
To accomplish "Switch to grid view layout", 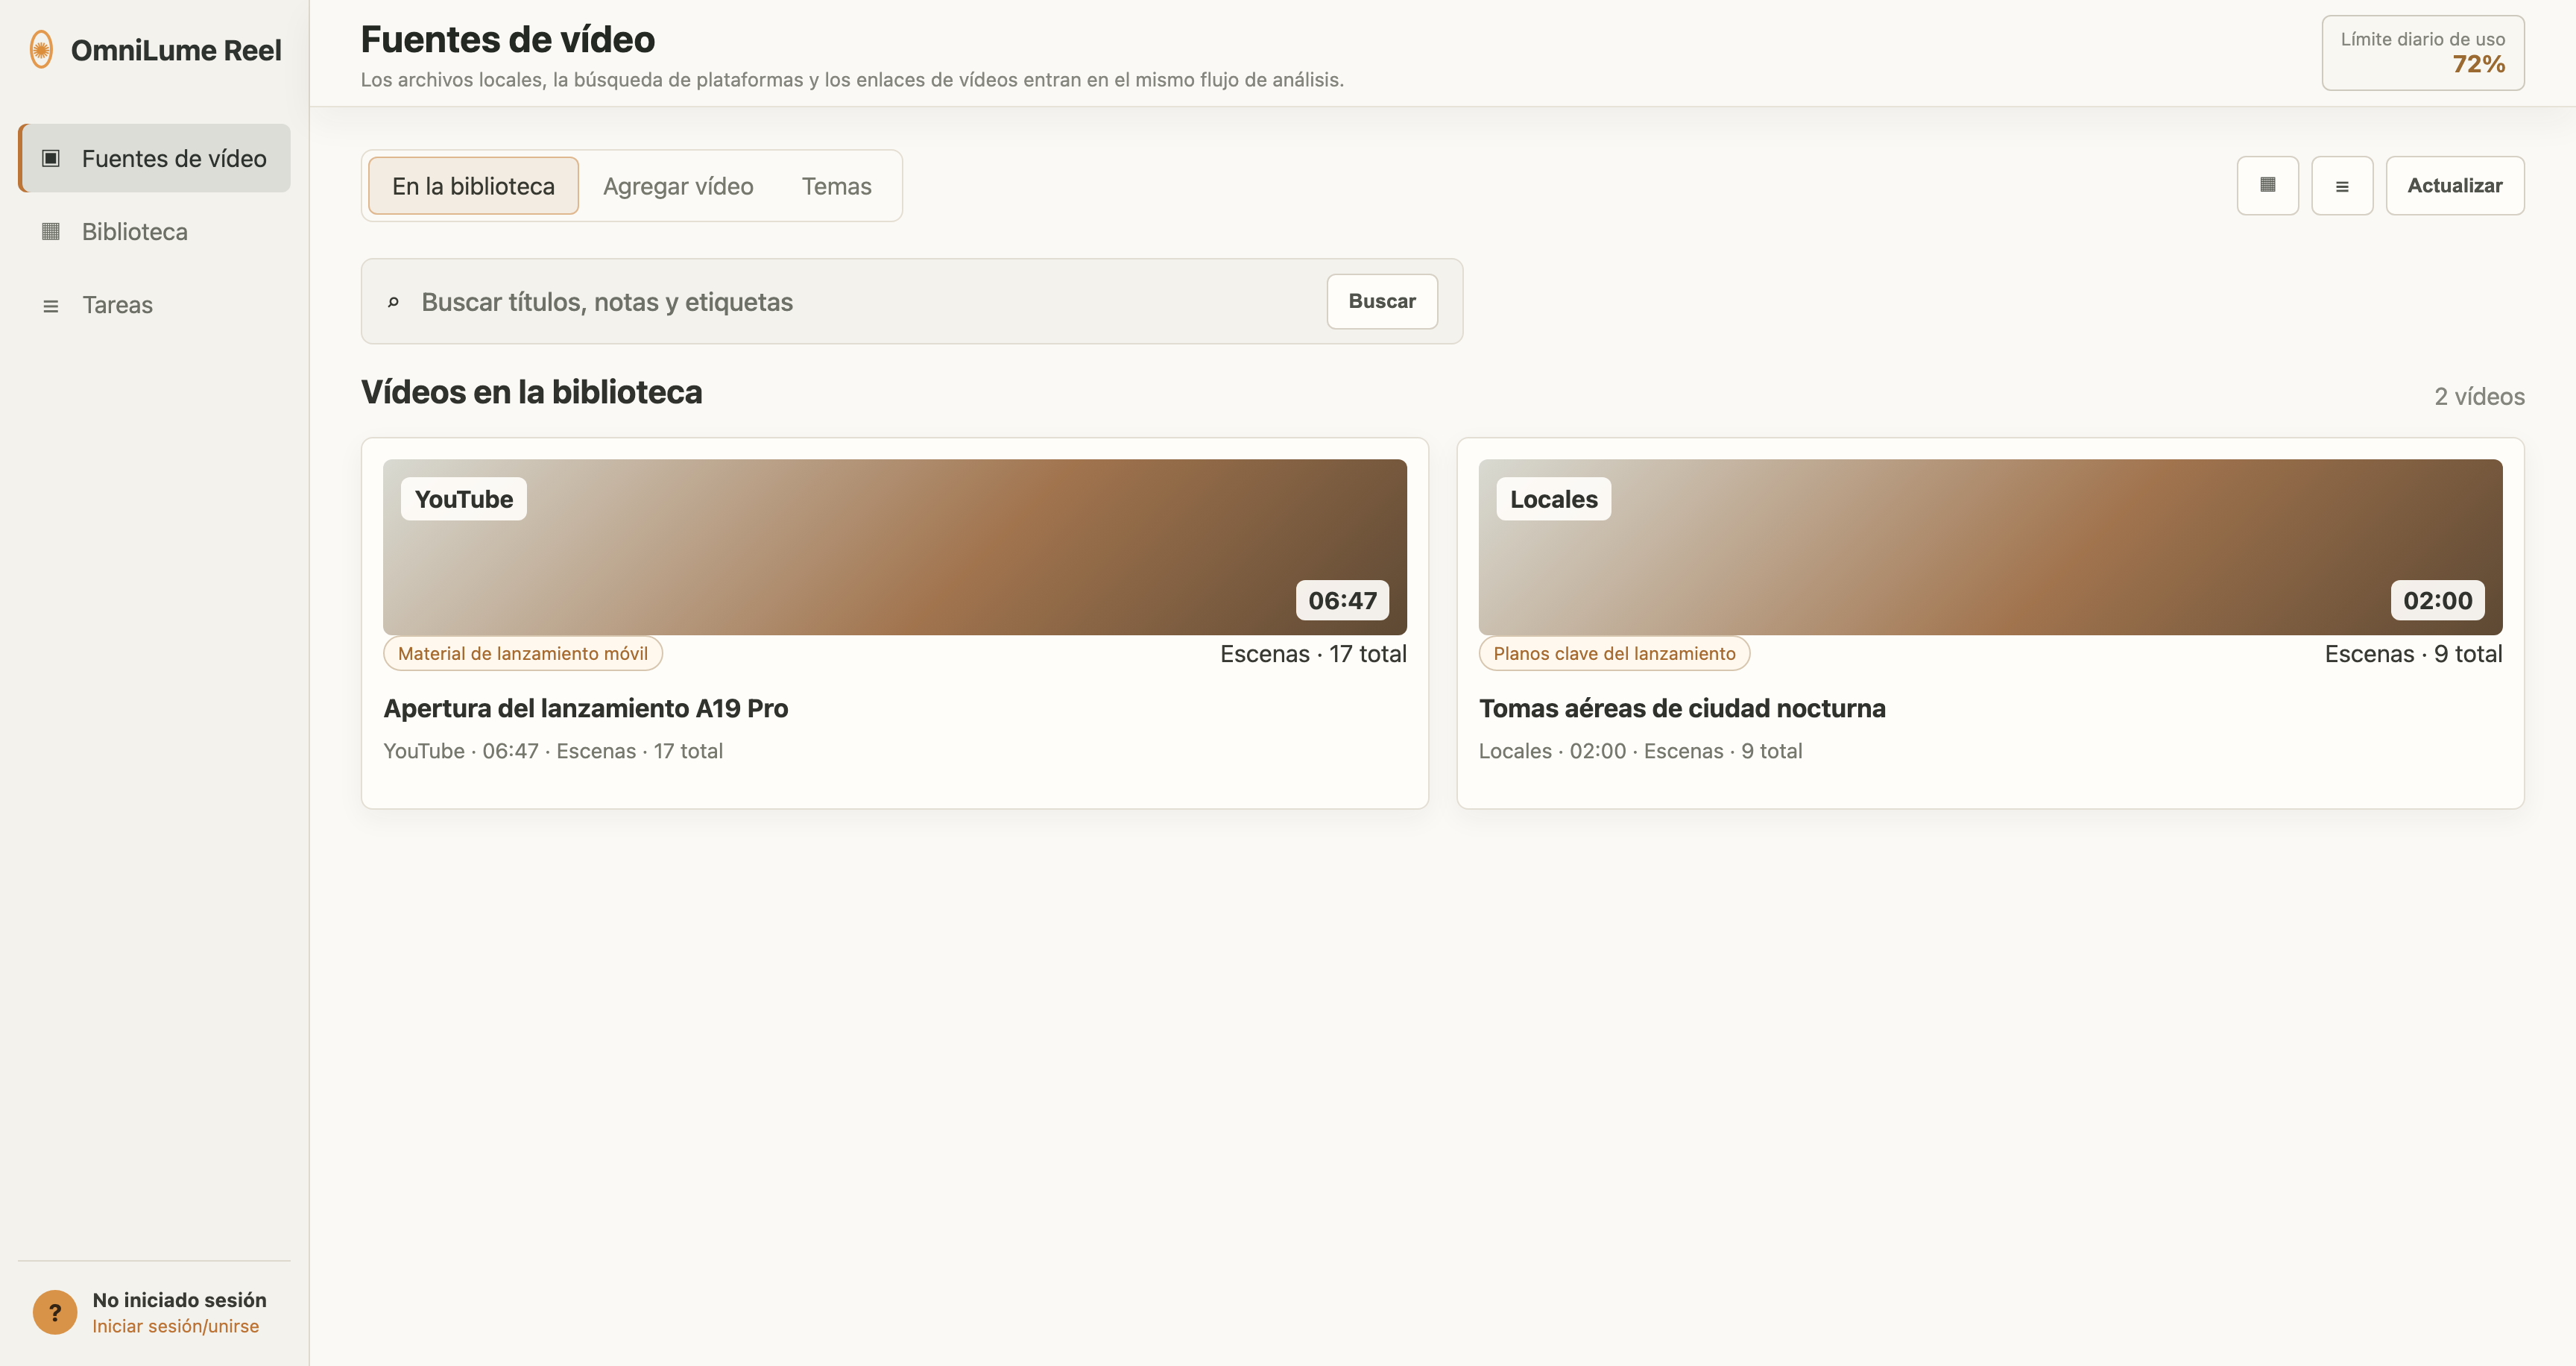I will coord(2267,185).
